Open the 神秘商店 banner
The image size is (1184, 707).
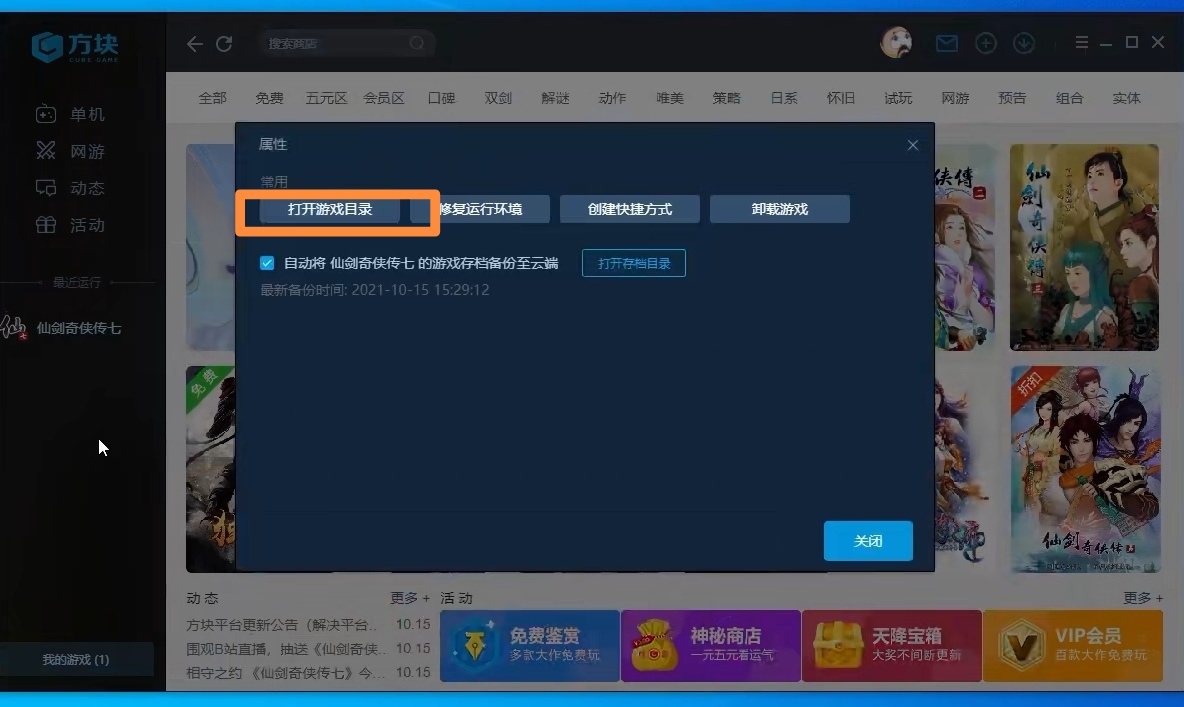[x=711, y=646]
